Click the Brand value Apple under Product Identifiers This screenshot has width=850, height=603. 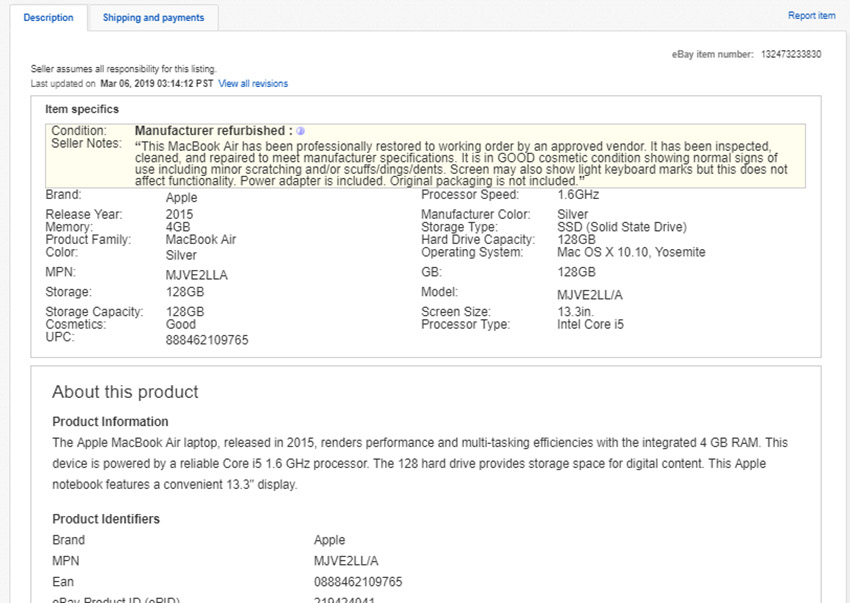(x=329, y=540)
